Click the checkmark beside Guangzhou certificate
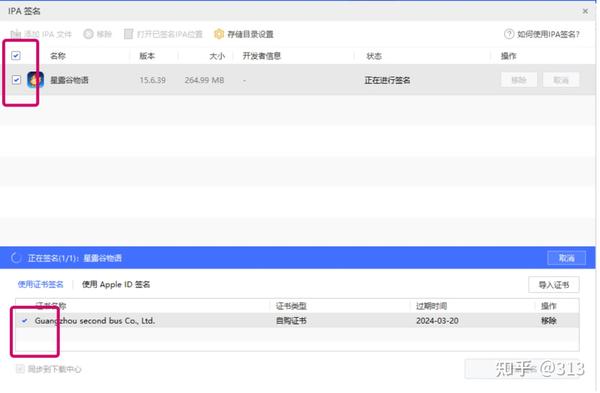This screenshot has width=600, height=393. click(x=25, y=321)
